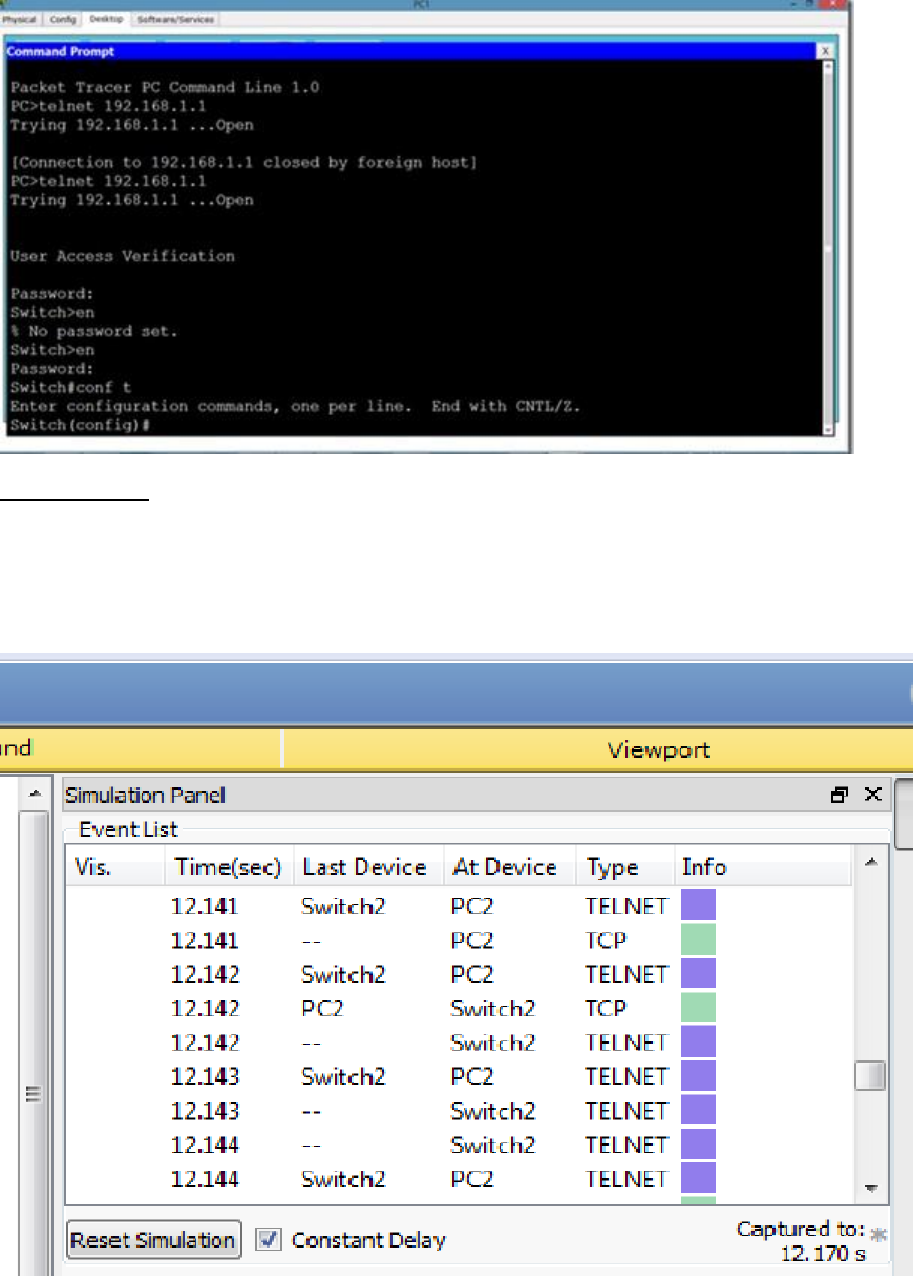The image size is (913, 1276).
Task: Sort by the Time(sec) column header
Action: pos(229,867)
